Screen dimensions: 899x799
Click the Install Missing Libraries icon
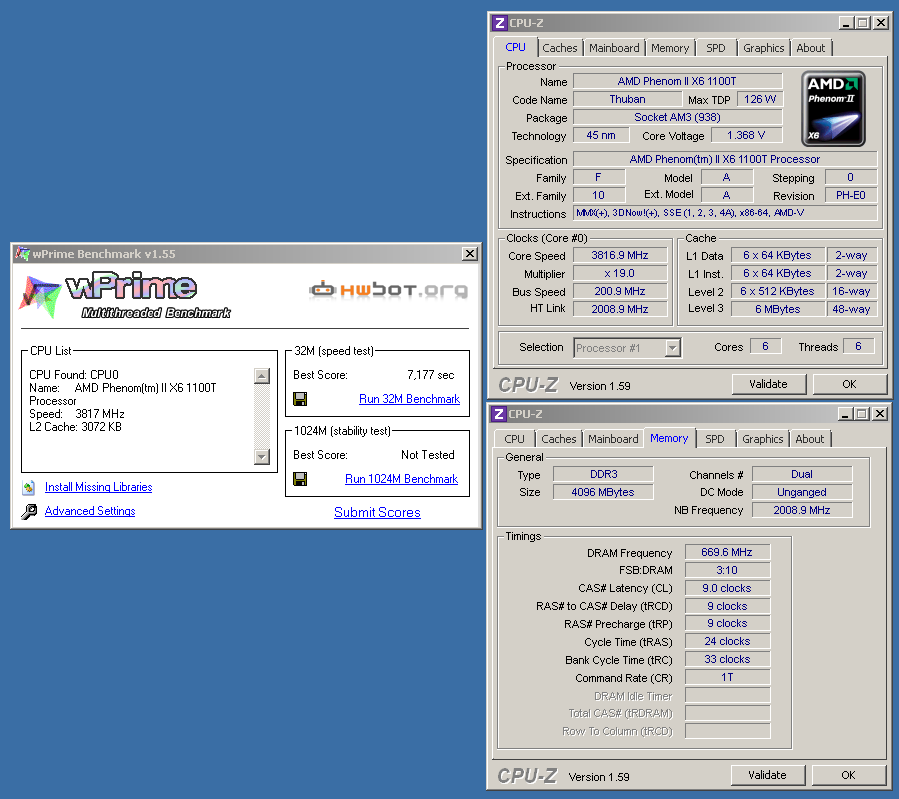[29, 487]
